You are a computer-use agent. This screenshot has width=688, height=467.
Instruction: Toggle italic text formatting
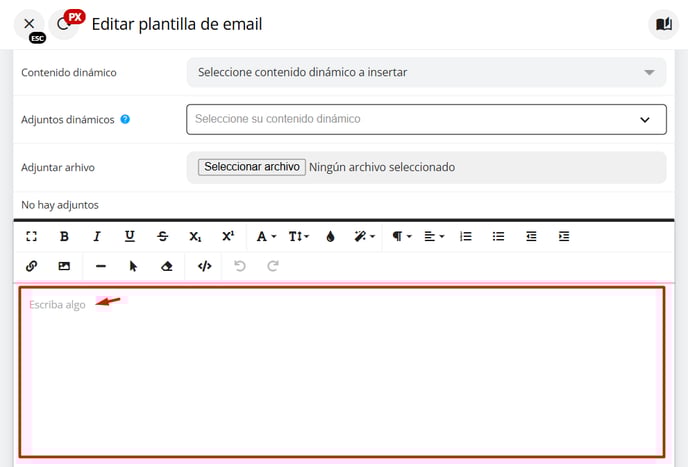(97, 237)
